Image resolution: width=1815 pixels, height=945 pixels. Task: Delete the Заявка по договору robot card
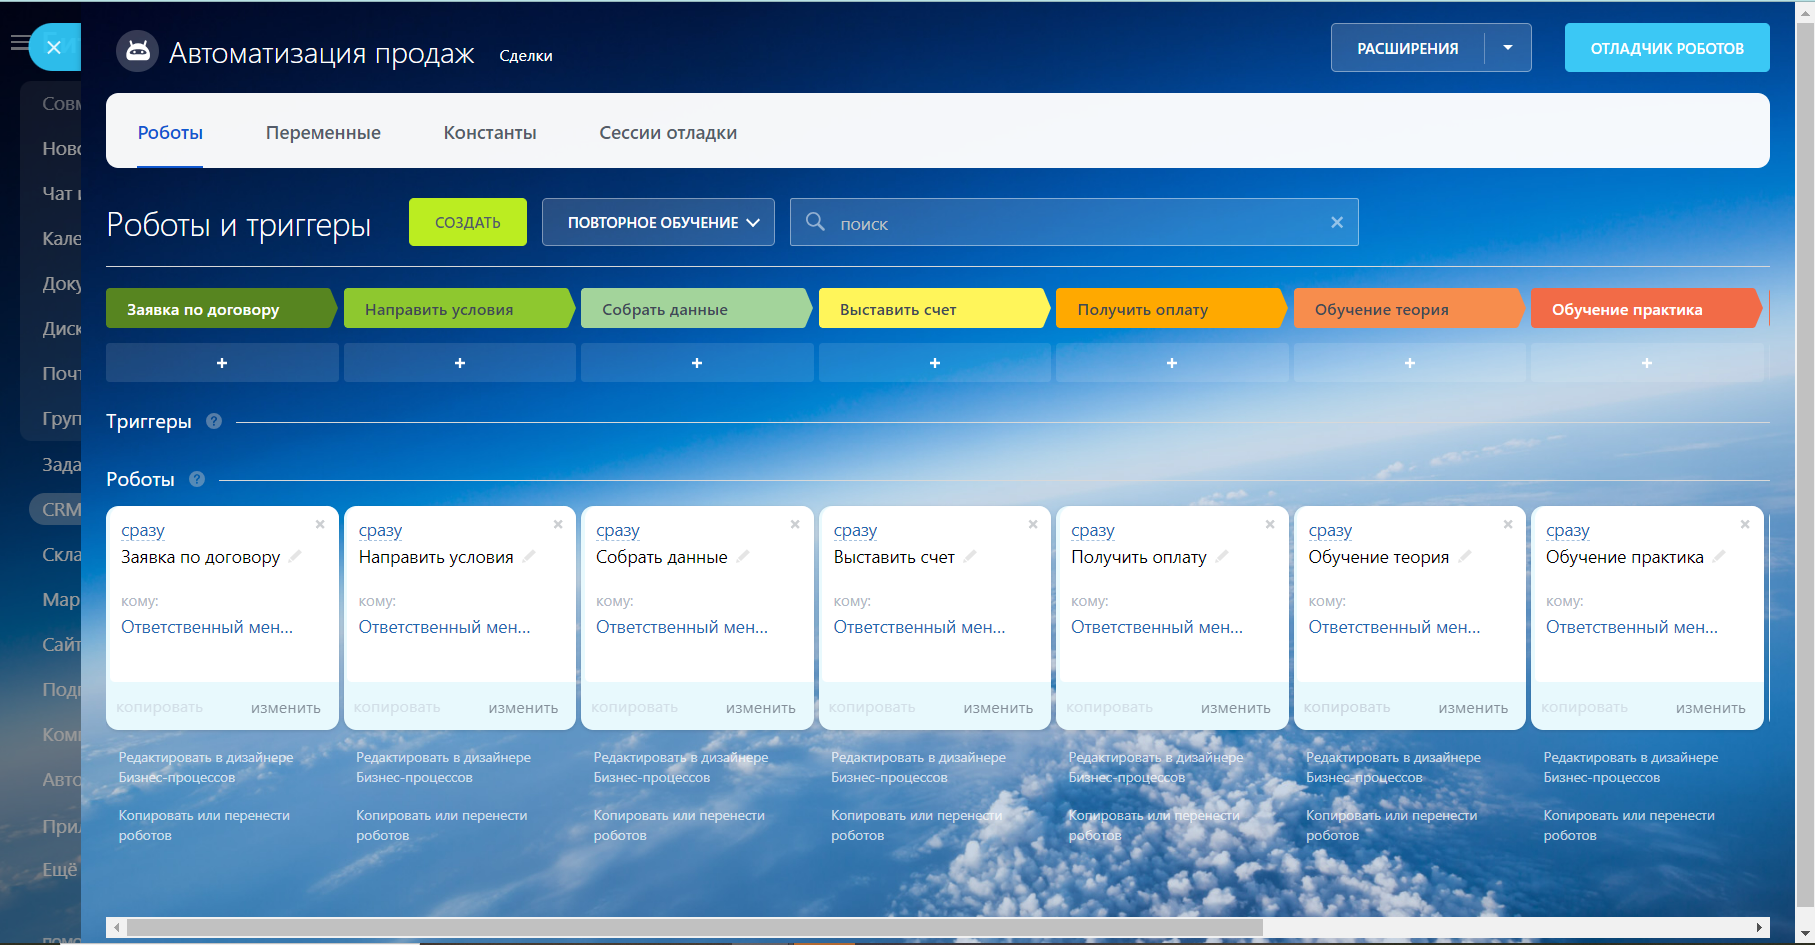pos(320,524)
